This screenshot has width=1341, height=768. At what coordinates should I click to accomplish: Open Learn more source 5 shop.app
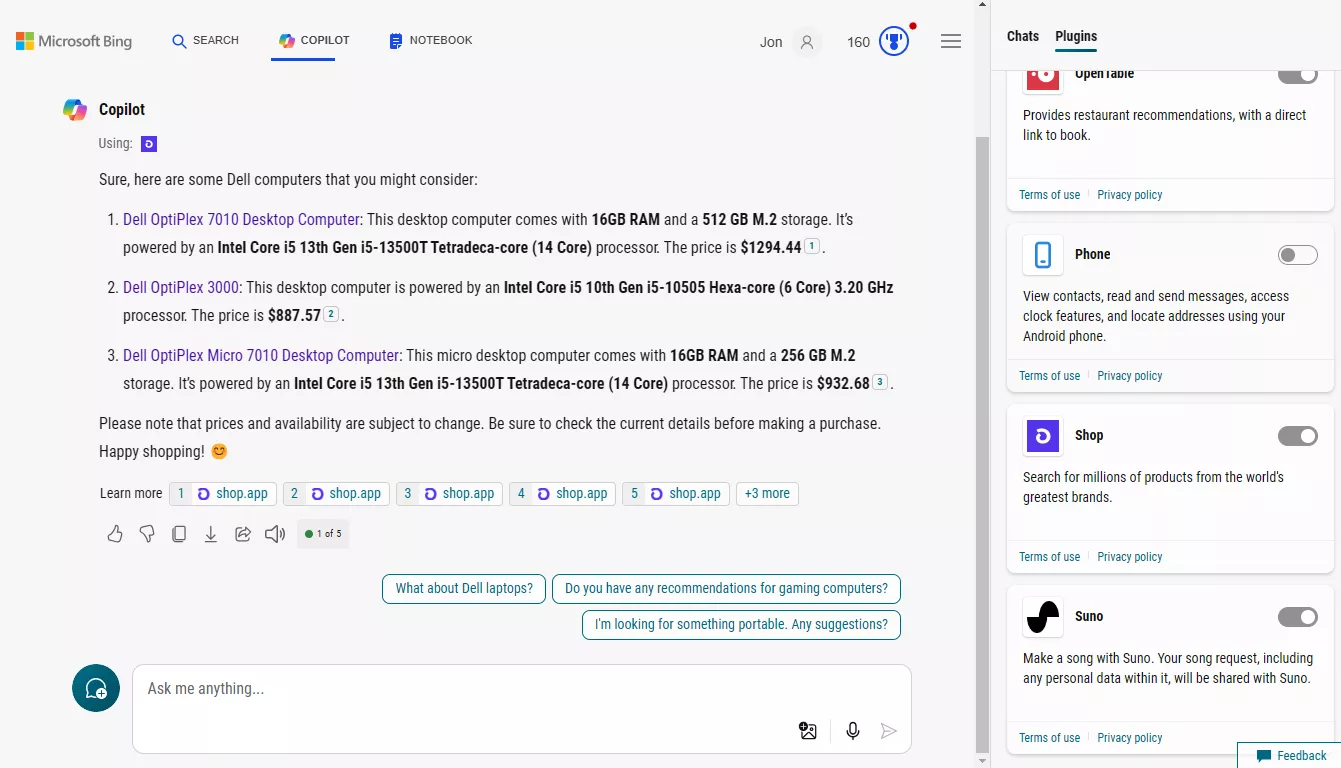click(676, 493)
